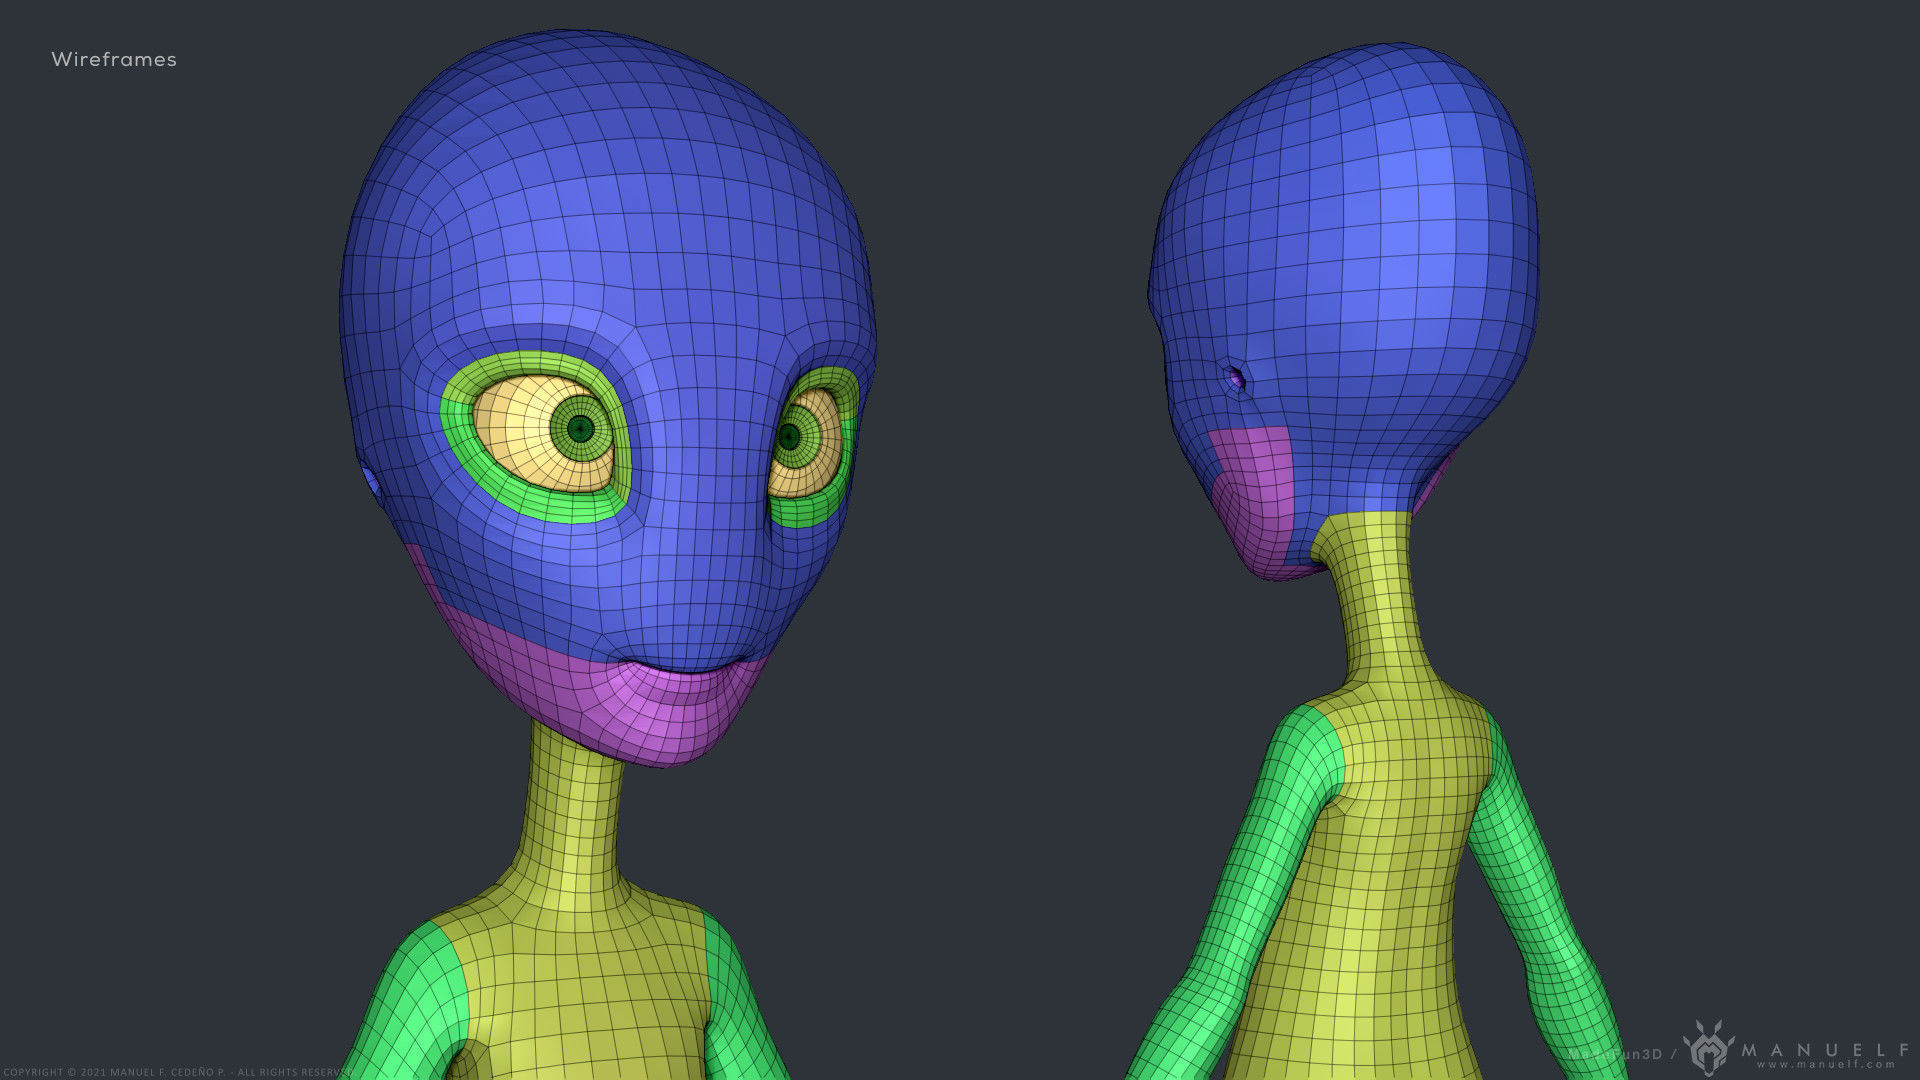Click the "Wireframes" title text

(114, 60)
